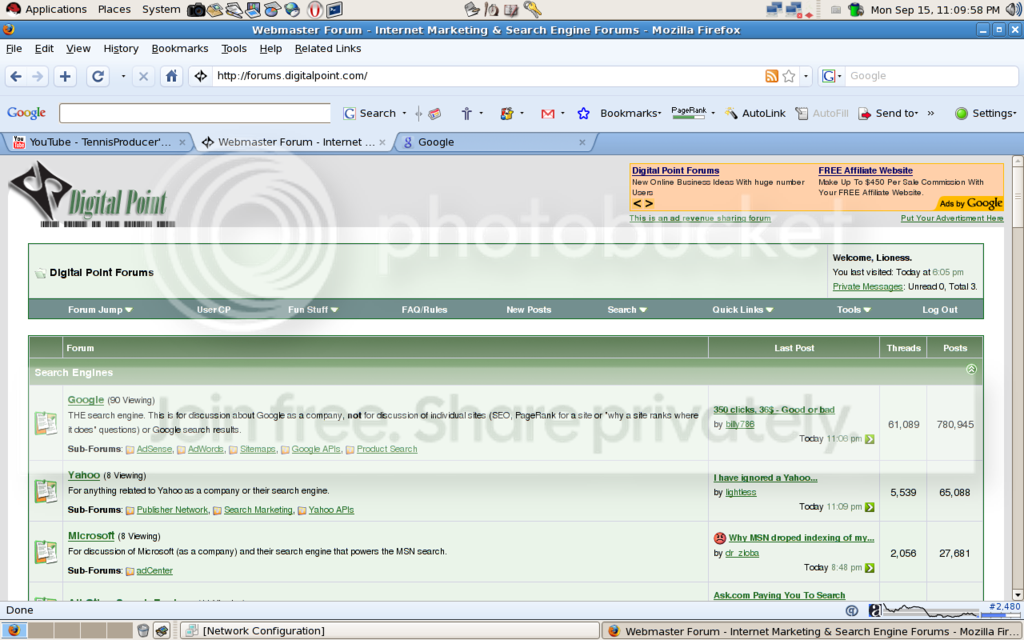Go to last post arrow in Microsoft forum row
Viewport: 1024px width, 640px height.
[x=869, y=568]
